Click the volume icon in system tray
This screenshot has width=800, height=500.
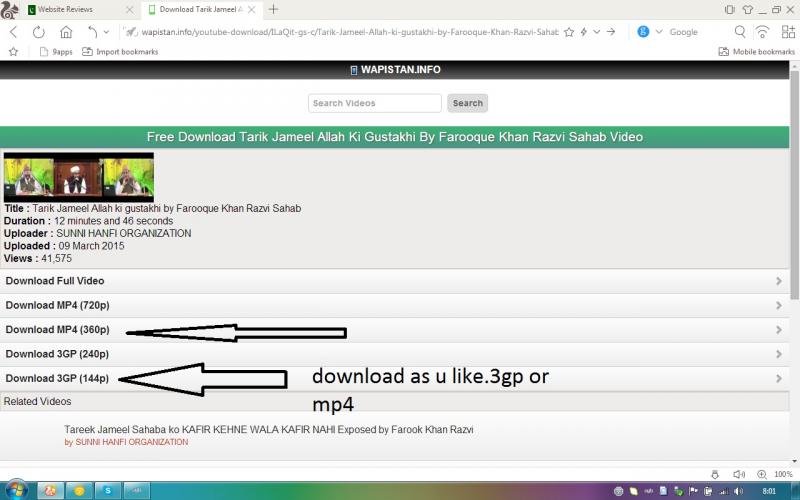739,491
